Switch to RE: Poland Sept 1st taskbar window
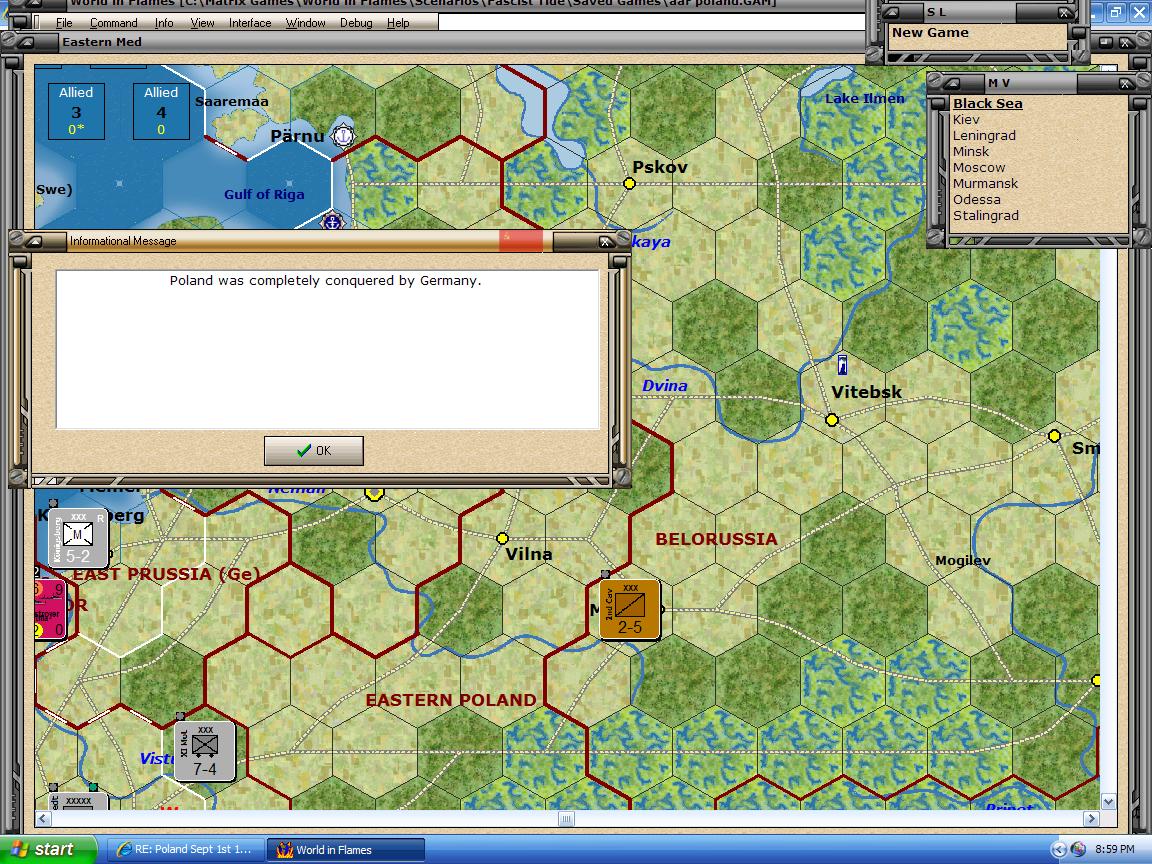 184,849
